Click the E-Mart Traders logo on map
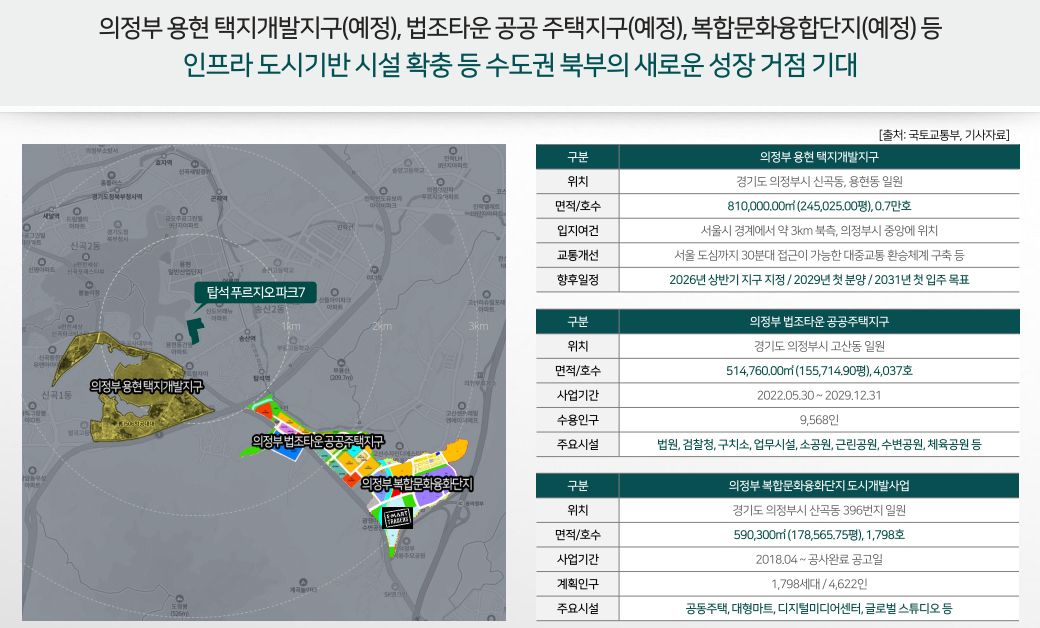The height and width of the screenshot is (628, 1040). click(397, 517)
